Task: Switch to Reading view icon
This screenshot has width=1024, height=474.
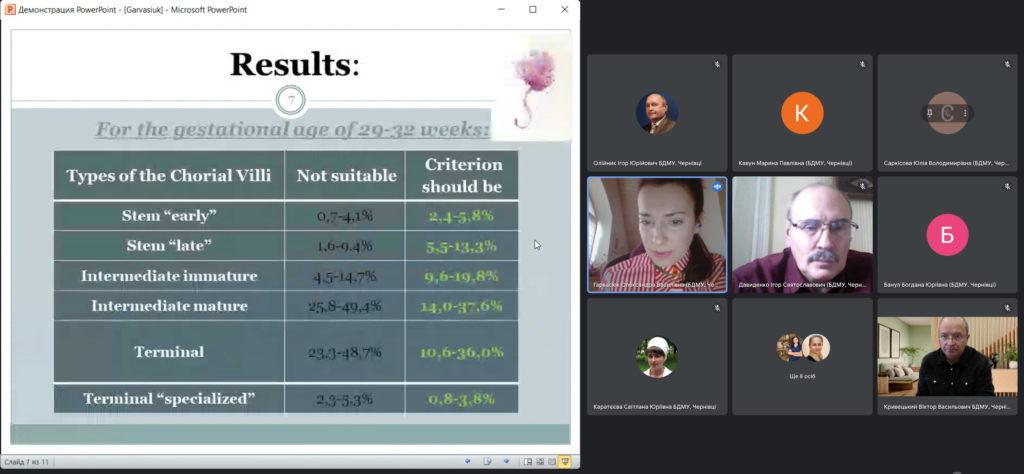Action: pos(552,461)
